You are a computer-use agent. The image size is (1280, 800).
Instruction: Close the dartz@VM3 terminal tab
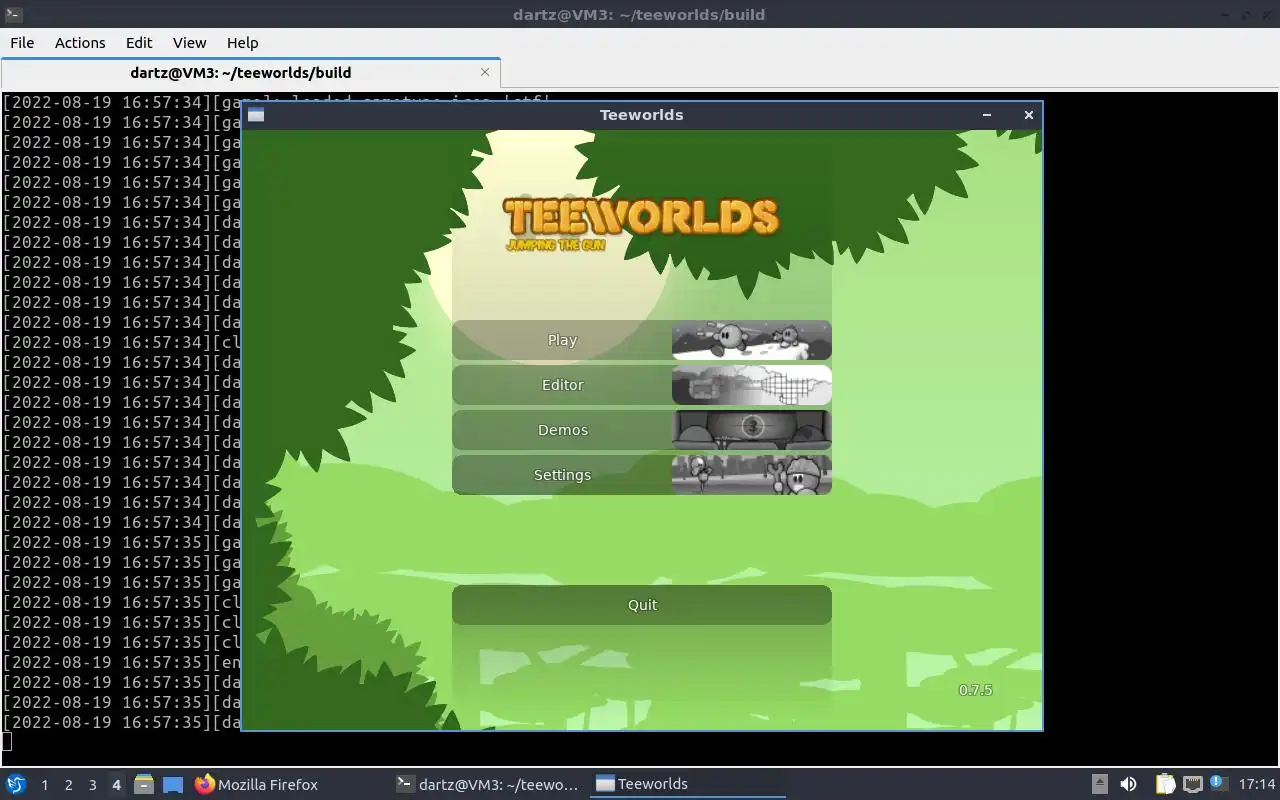pos(485,72)
